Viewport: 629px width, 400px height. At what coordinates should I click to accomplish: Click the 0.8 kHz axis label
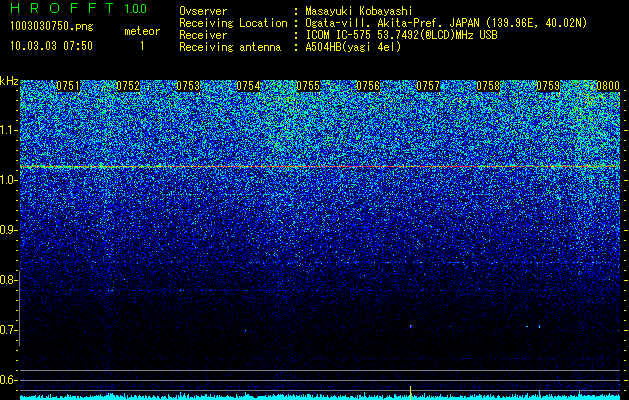point(8,280)
